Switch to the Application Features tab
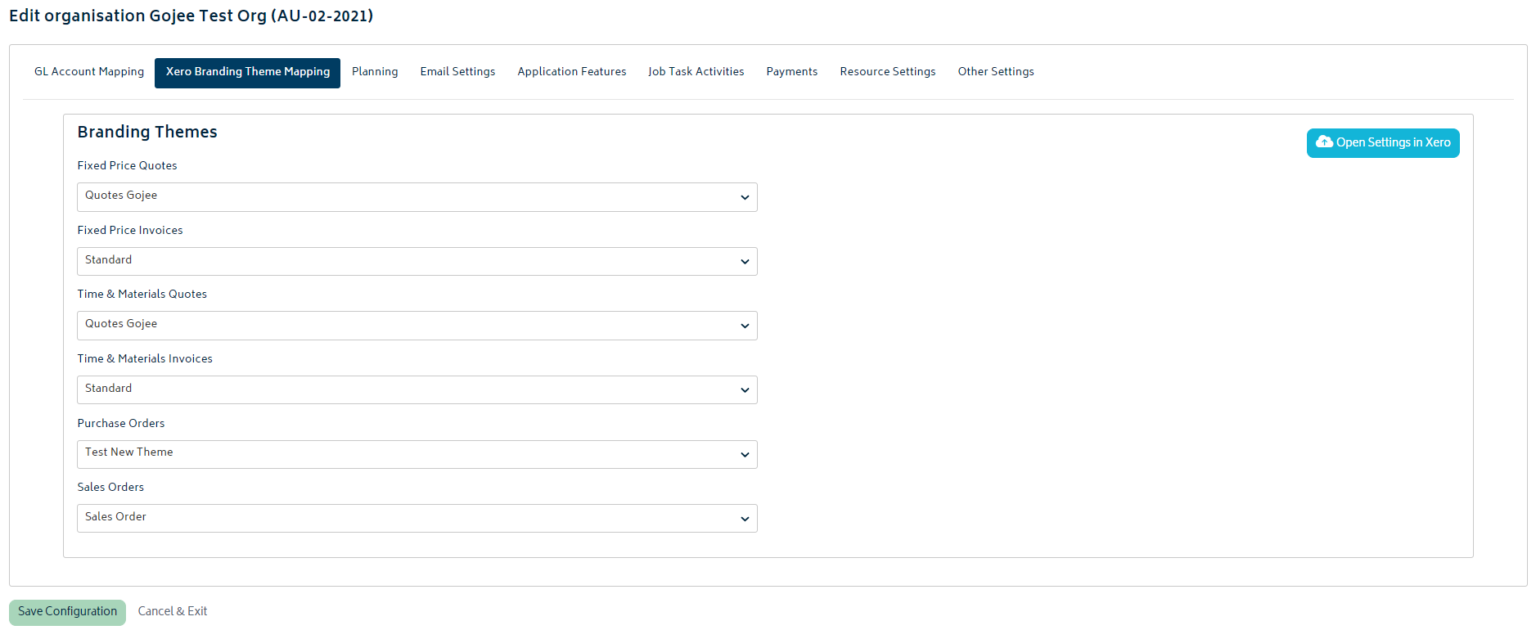 click(x=571, y=71)
